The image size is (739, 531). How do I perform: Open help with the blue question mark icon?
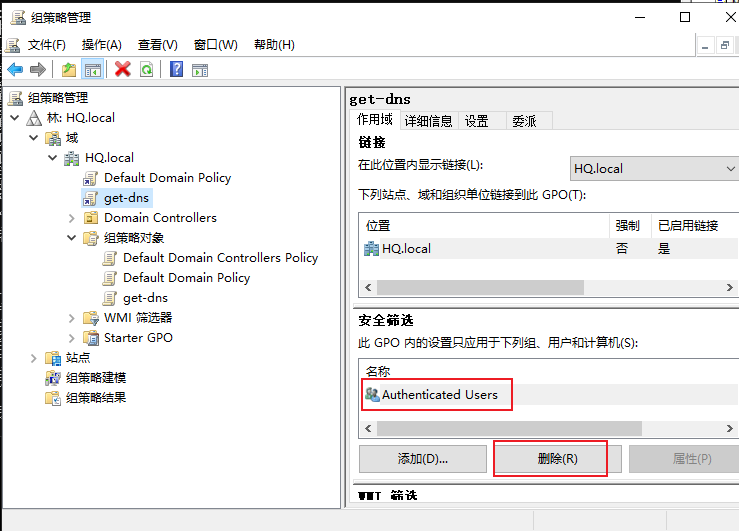[176, 69]
